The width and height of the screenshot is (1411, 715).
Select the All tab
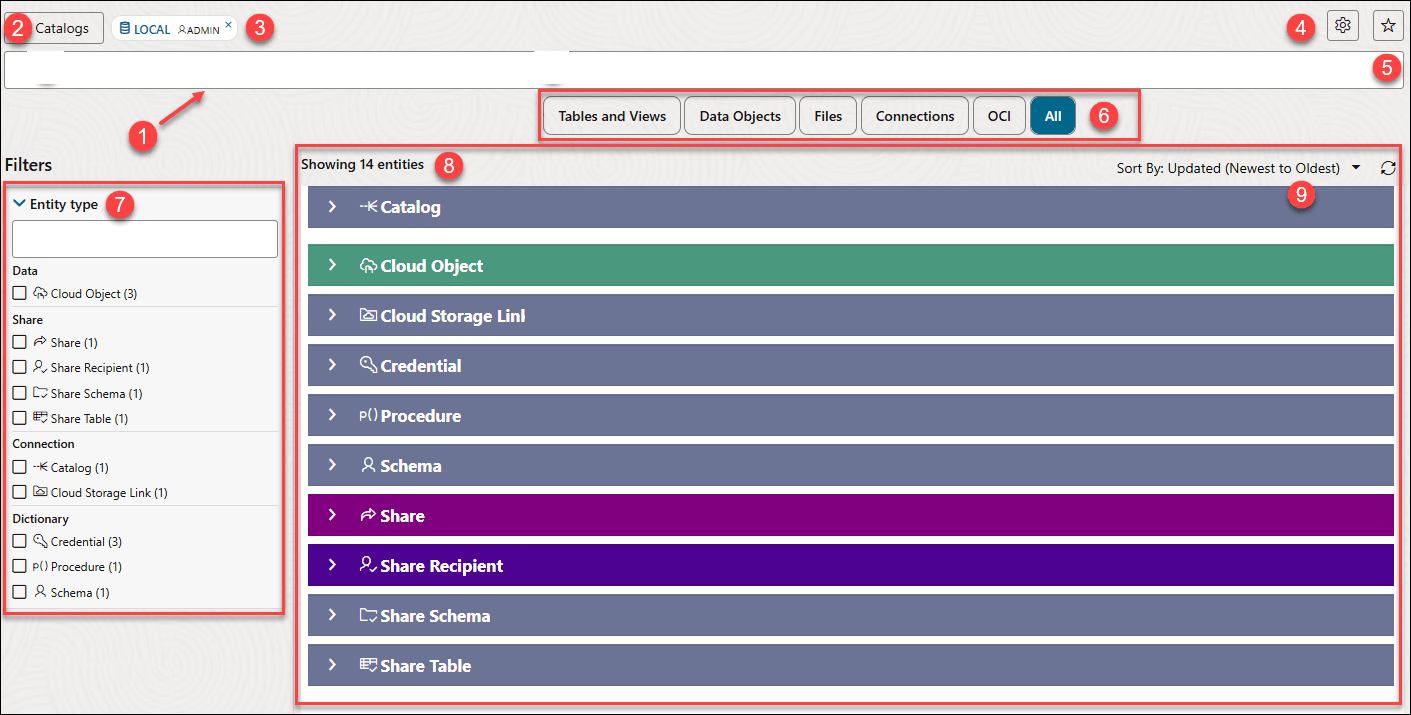click(1053, 116)
